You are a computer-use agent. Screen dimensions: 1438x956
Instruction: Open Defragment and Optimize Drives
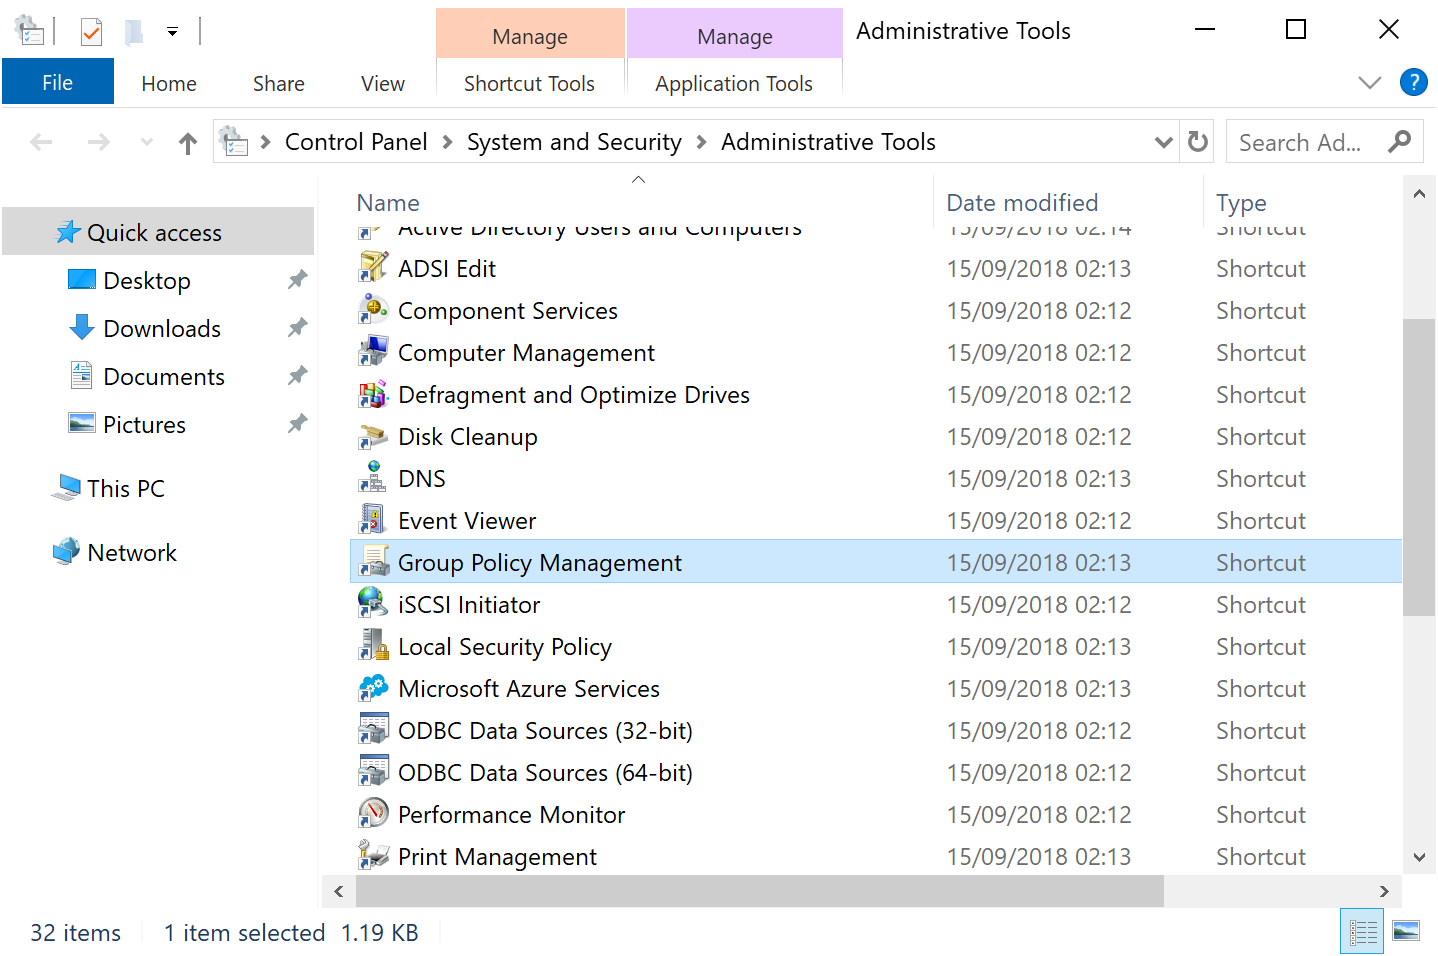point(574,394)
